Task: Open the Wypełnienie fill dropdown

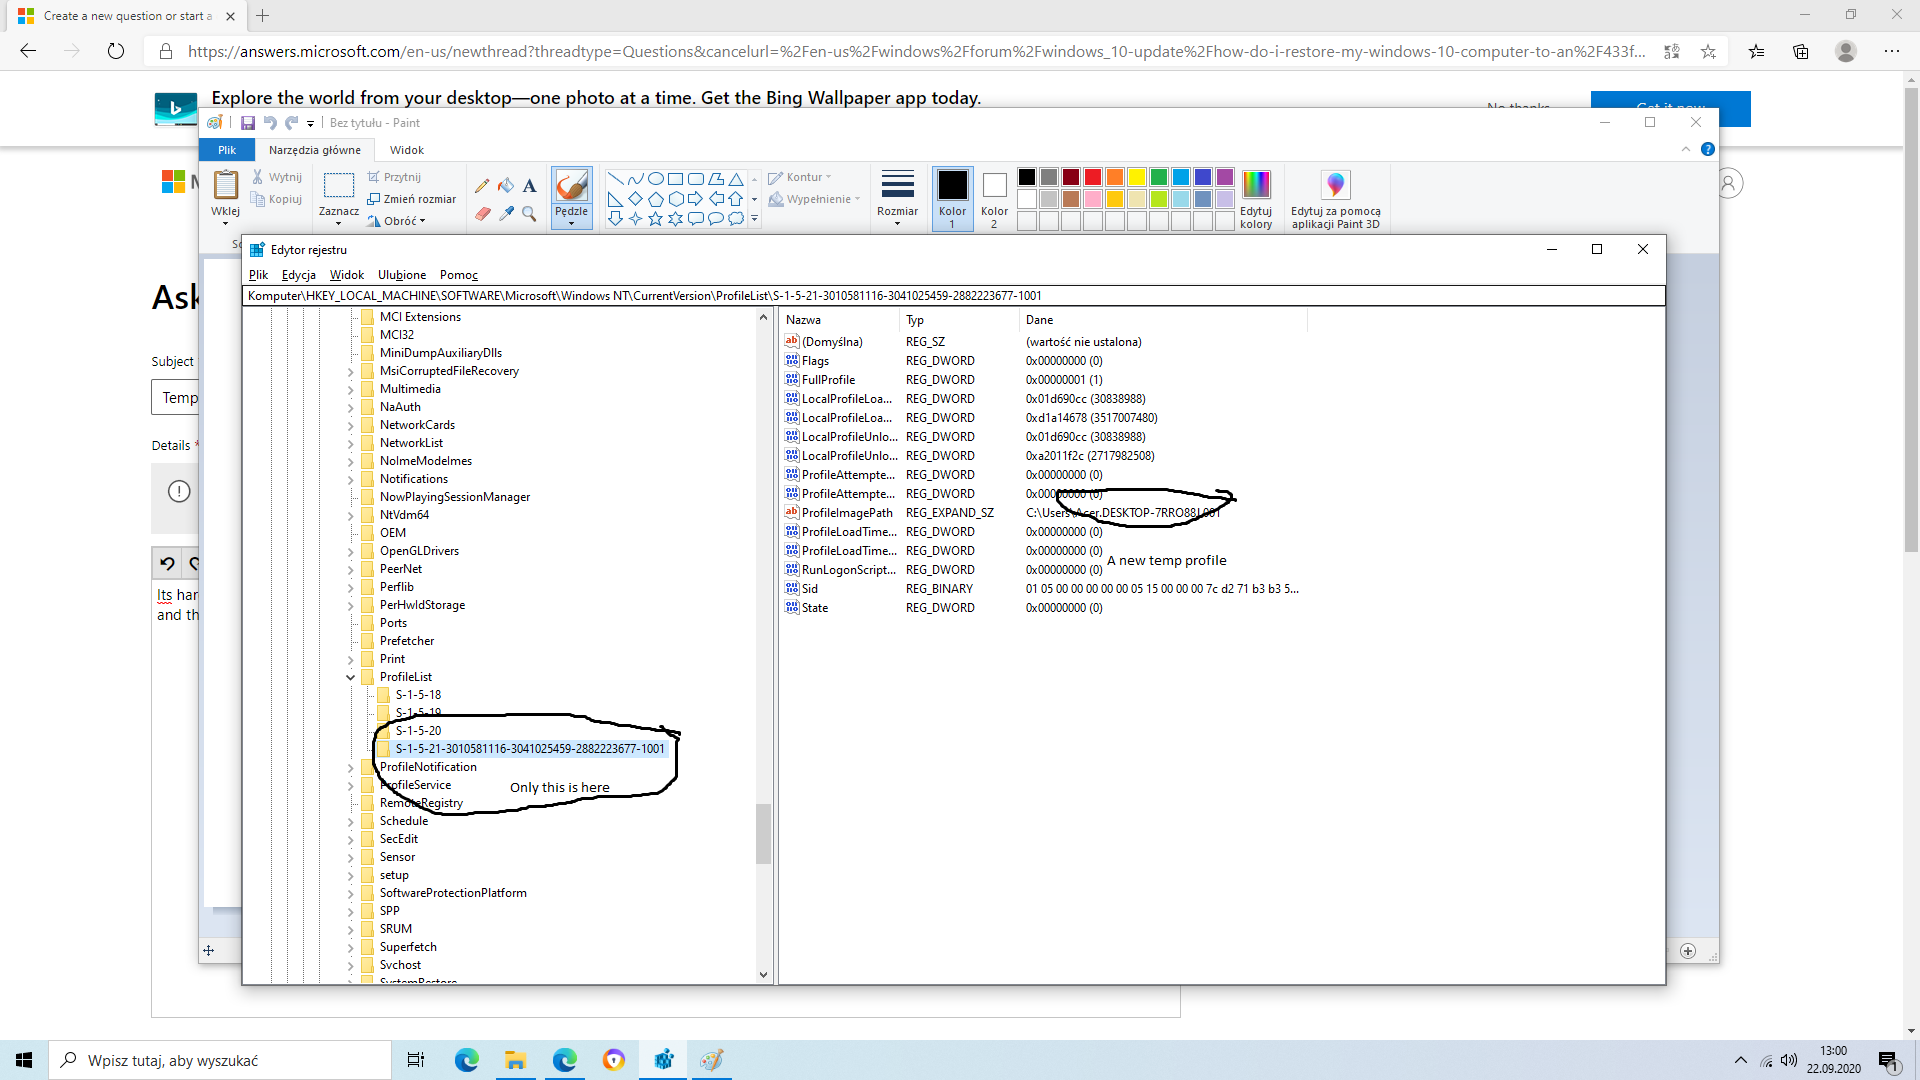Action: [x=814, y=199]
